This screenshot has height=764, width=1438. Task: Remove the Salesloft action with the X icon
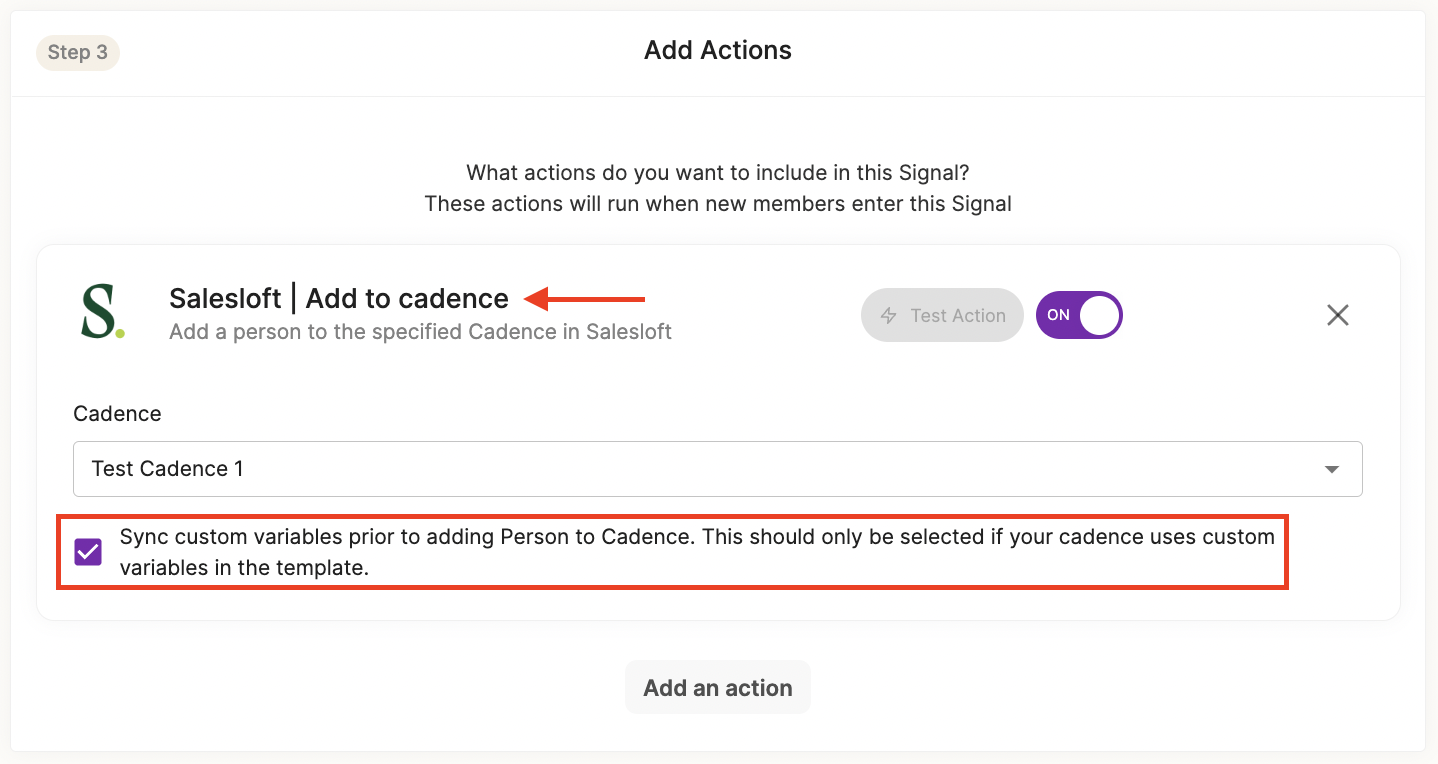click(1337, 316)
